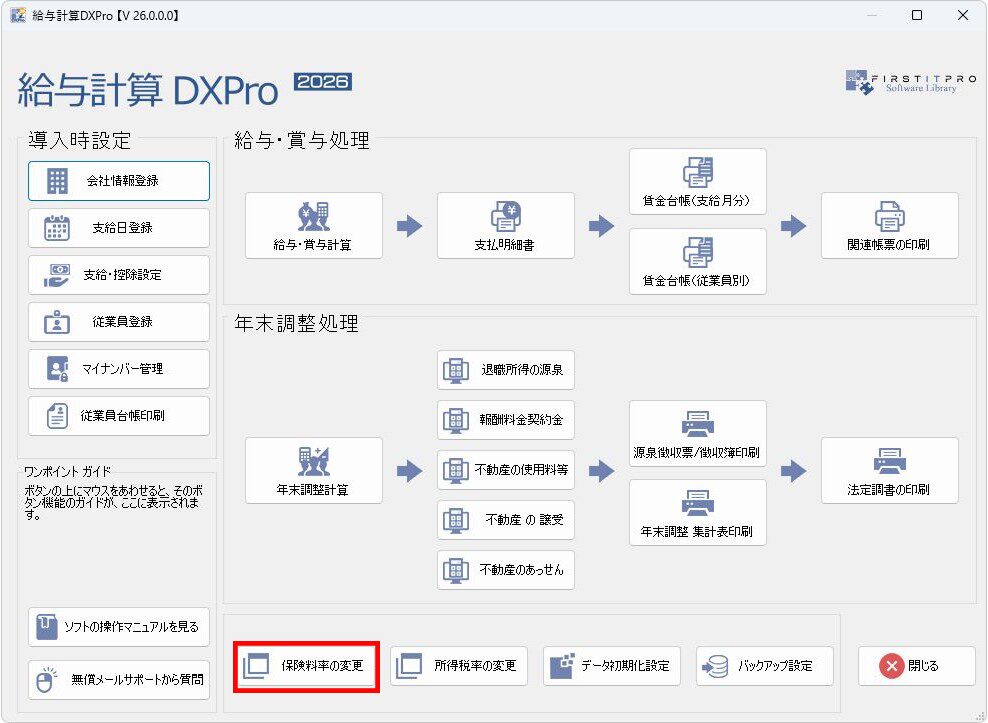Open 支給・控除設定 settings
988x723 pixels.
119,275
